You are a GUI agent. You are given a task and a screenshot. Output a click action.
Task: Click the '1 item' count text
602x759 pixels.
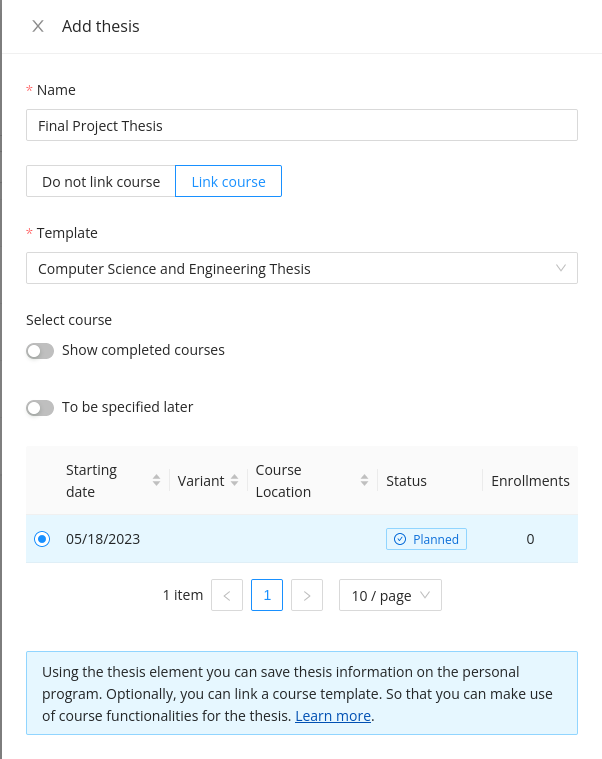pos(183,595)
